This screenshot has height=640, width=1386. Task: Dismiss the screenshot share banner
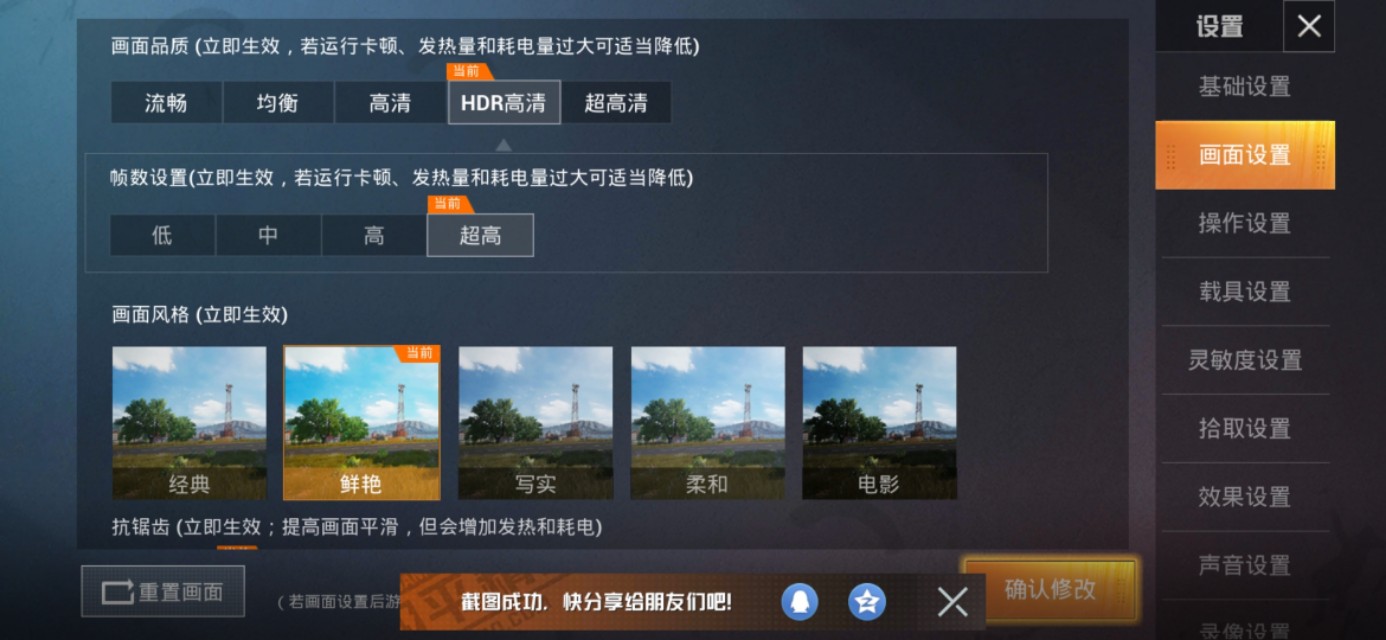pos(952,601)
